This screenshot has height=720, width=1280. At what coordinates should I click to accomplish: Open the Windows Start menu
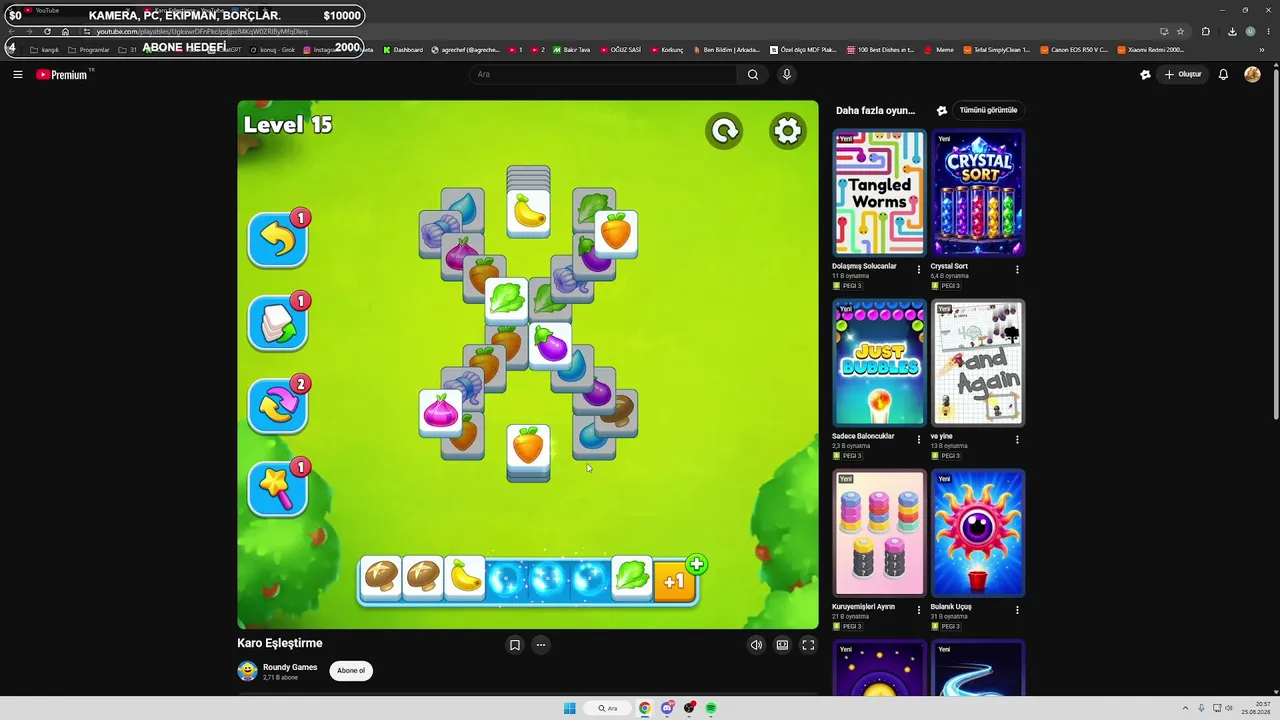pos(570,708)
